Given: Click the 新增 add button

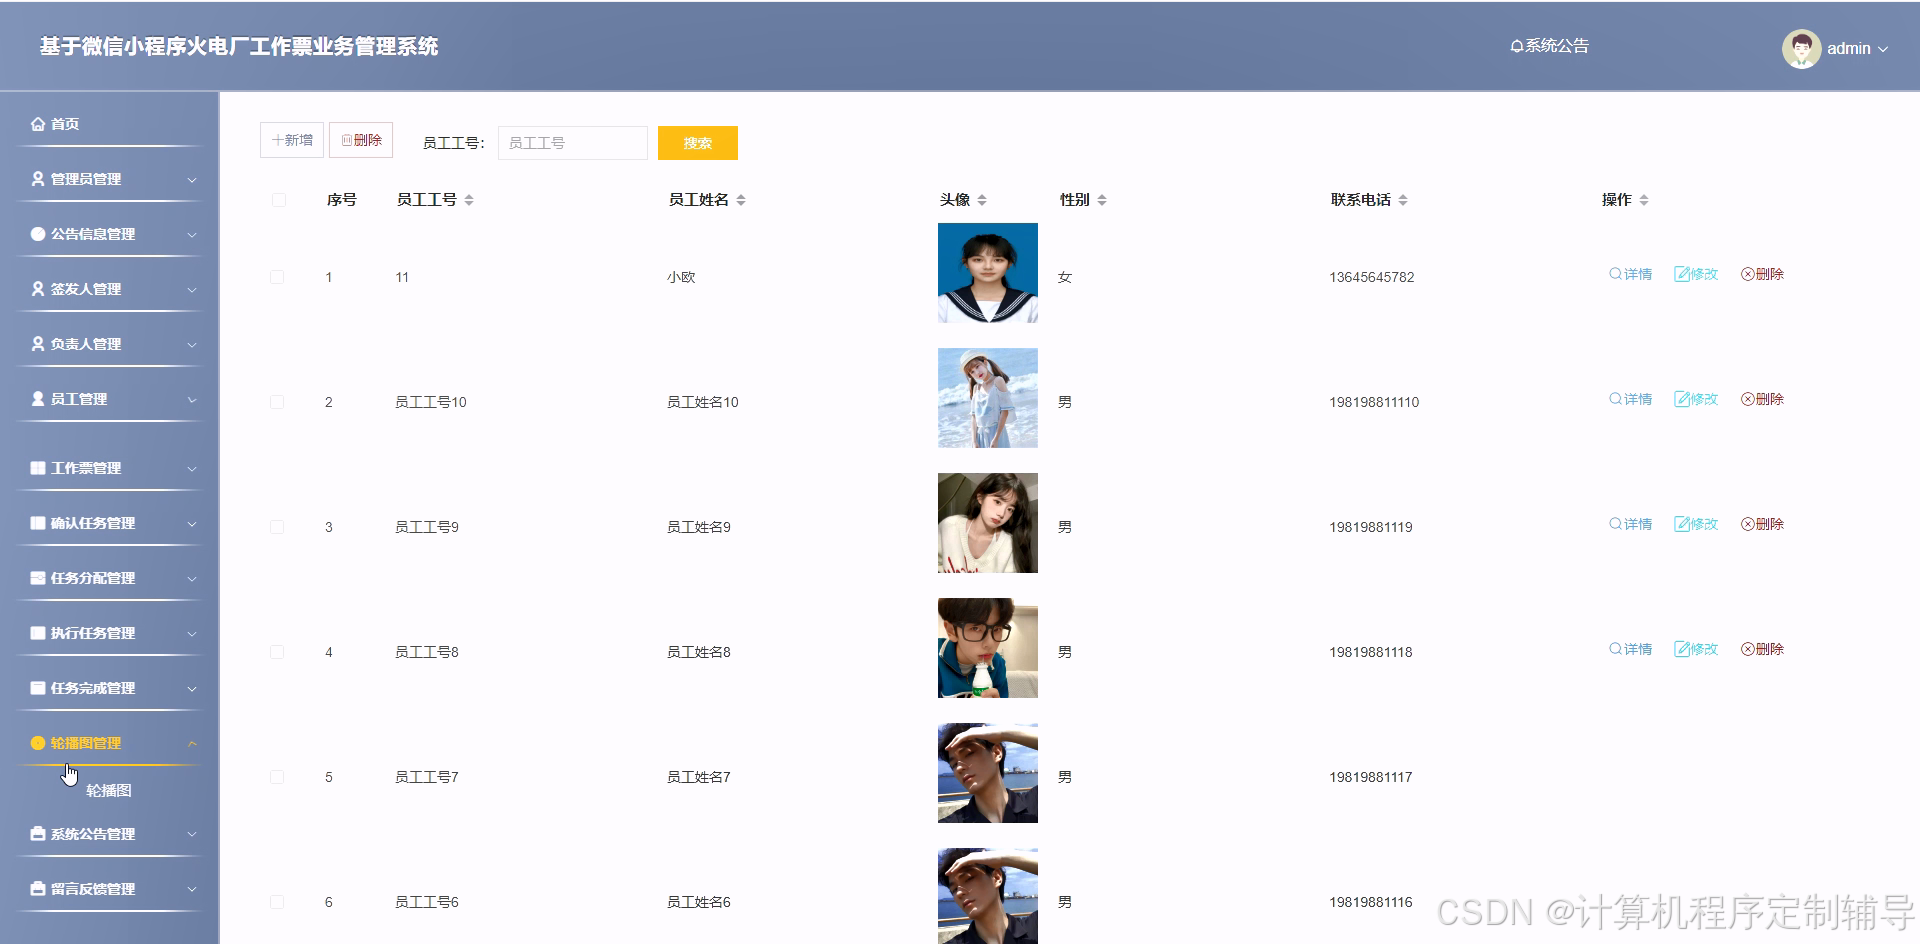Looking at the screenshot, I should pyautogui.click(x=292, y=140).
